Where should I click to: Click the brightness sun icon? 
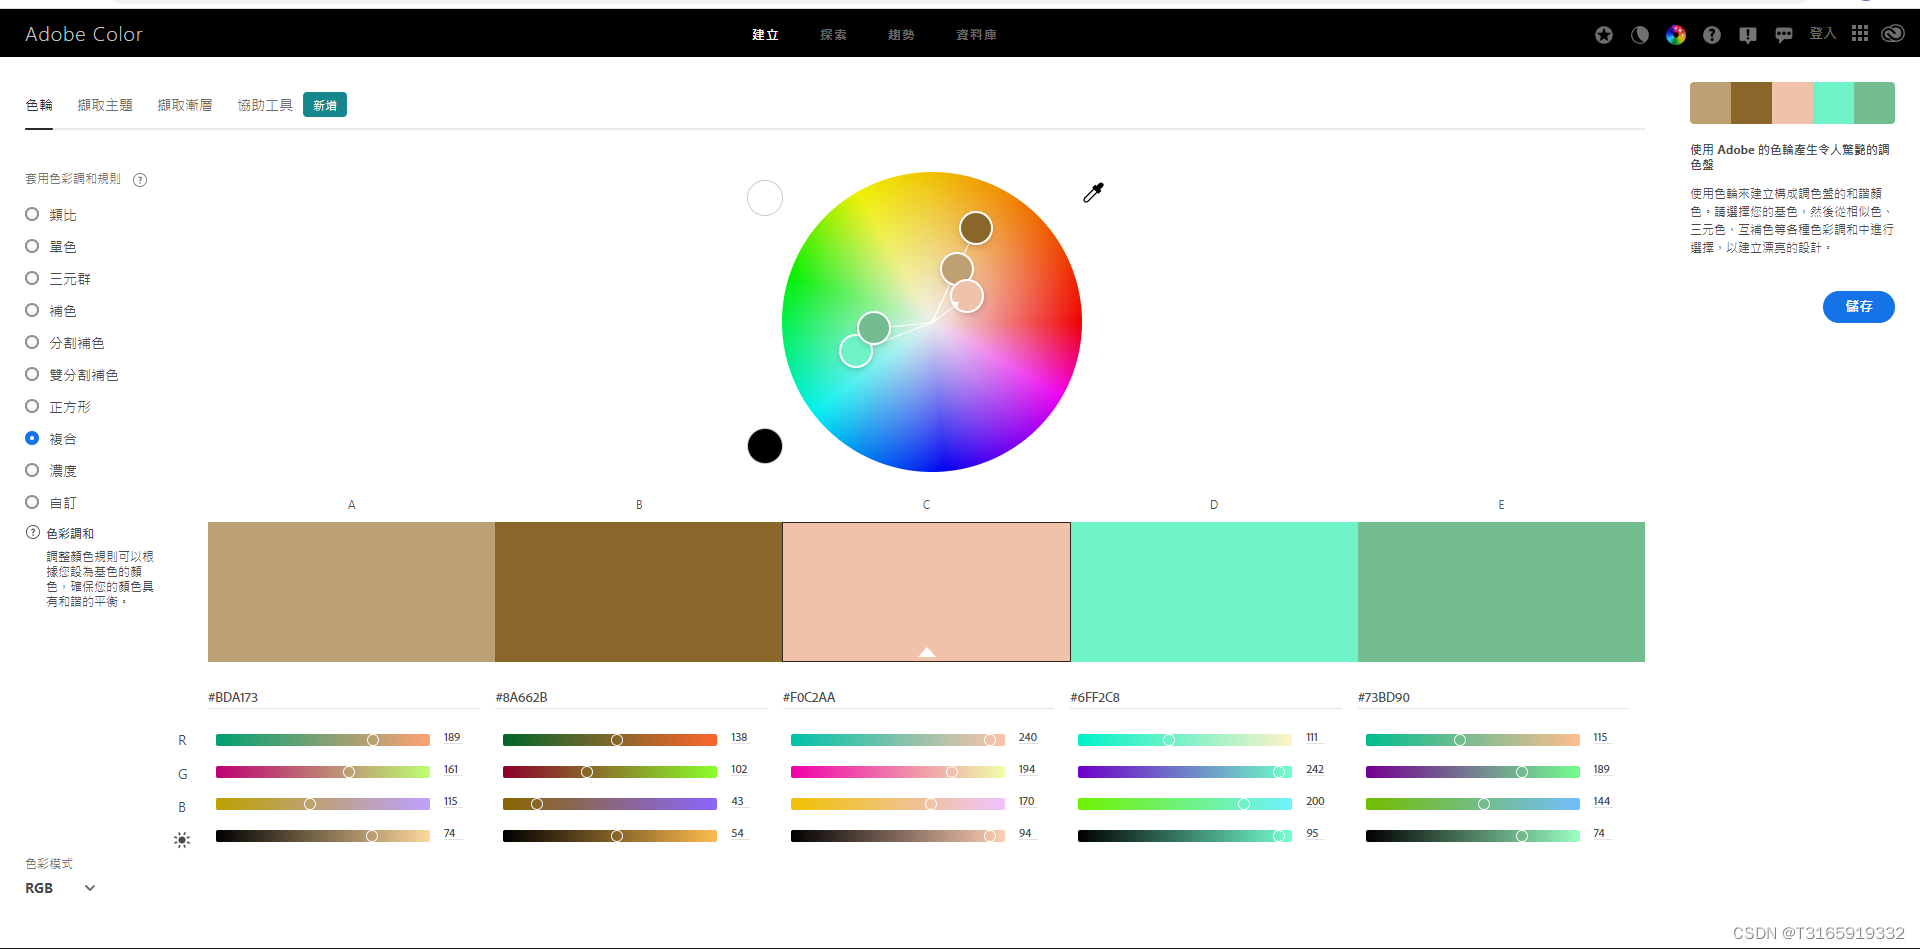coord(182,840)
